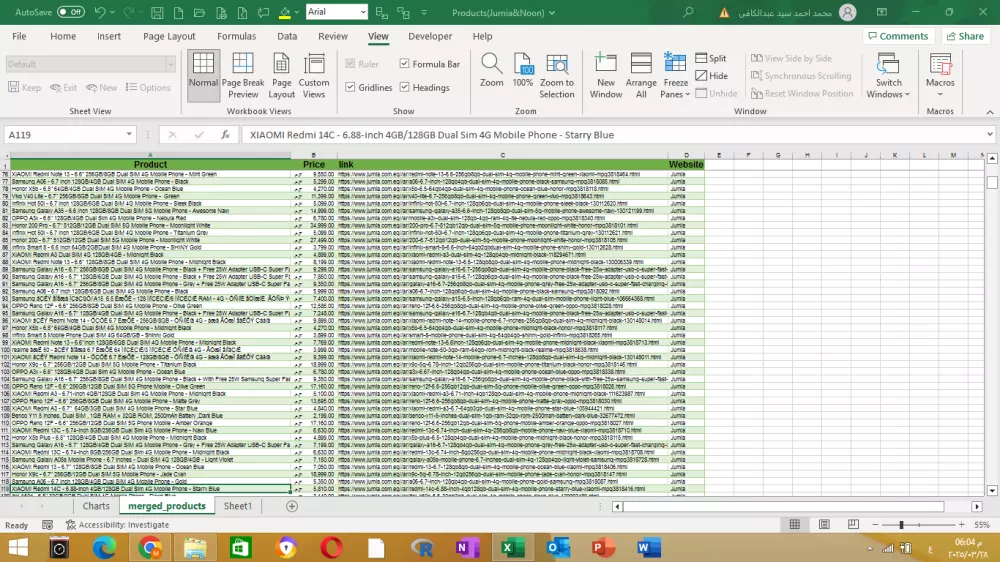Click the Save icon in title bar
The height and width of the screenshot is (562, 1000).
(157, 12)
